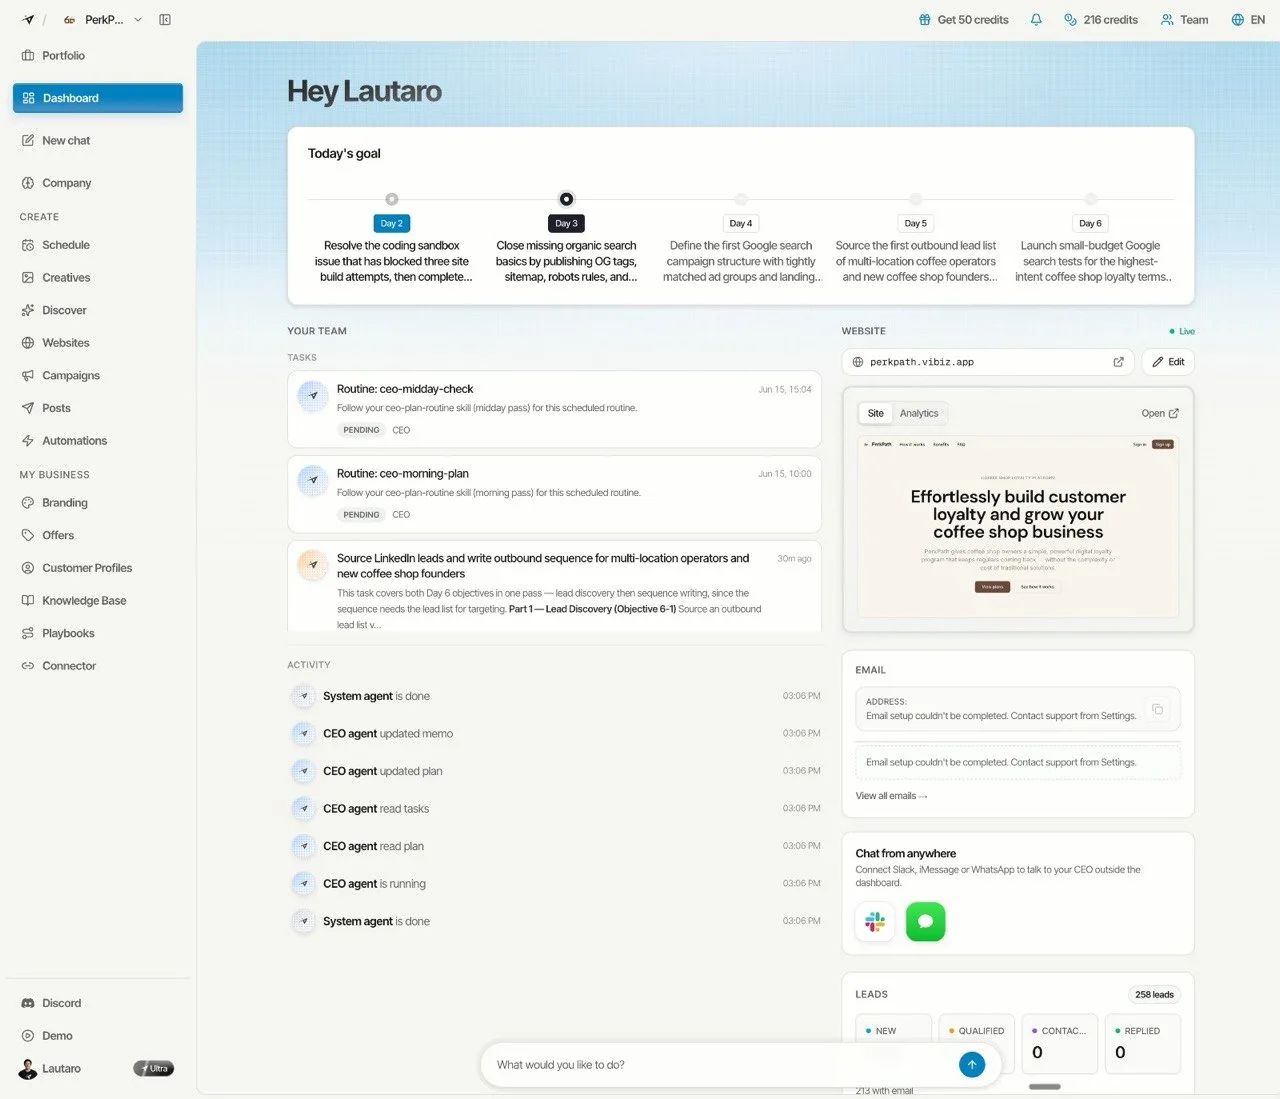
Task: Open the ceo-morning-plan routine task
Action: pyautogui.click(x=554, y=494)
